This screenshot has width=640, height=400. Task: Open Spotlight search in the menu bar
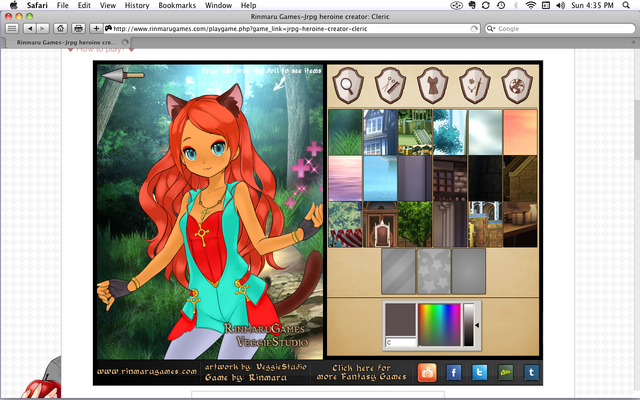(626, 5)
